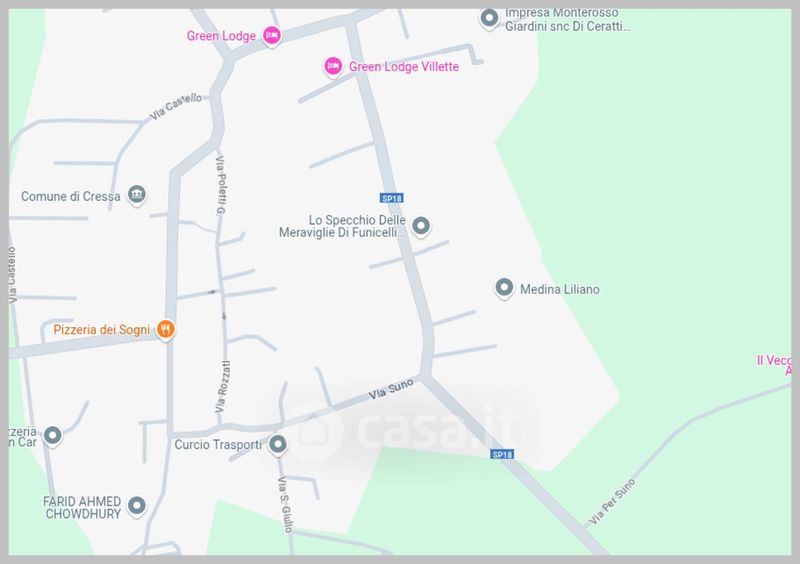The width and height of the screenshot is (800, 564).
Task: Click the upper SP18 road shield
Action: (392, 198)
